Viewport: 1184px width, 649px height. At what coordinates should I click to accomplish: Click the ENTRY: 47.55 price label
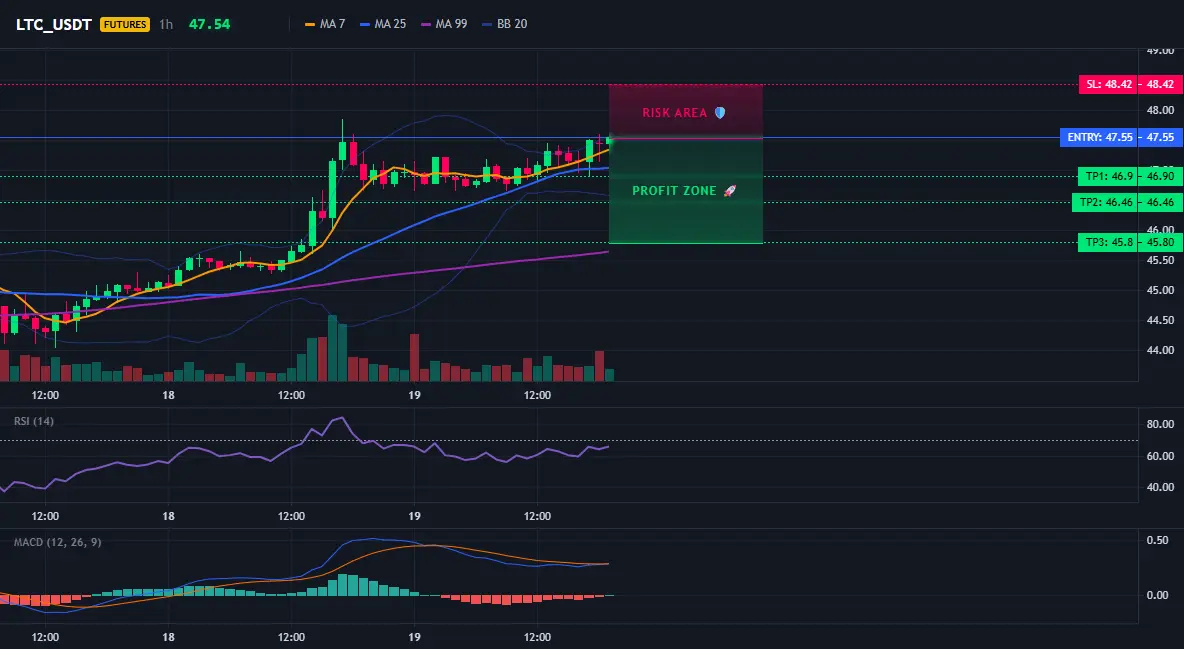(1099, 138)
